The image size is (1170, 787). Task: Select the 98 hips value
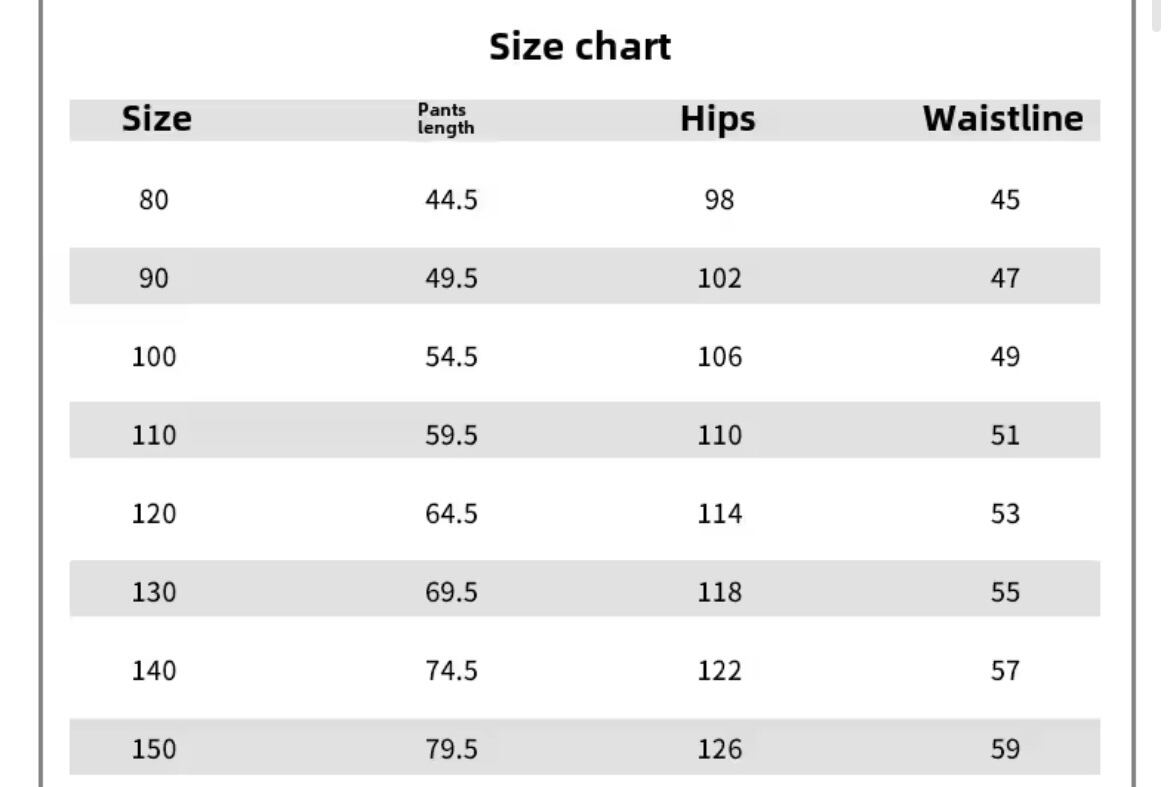click(719, 200)
